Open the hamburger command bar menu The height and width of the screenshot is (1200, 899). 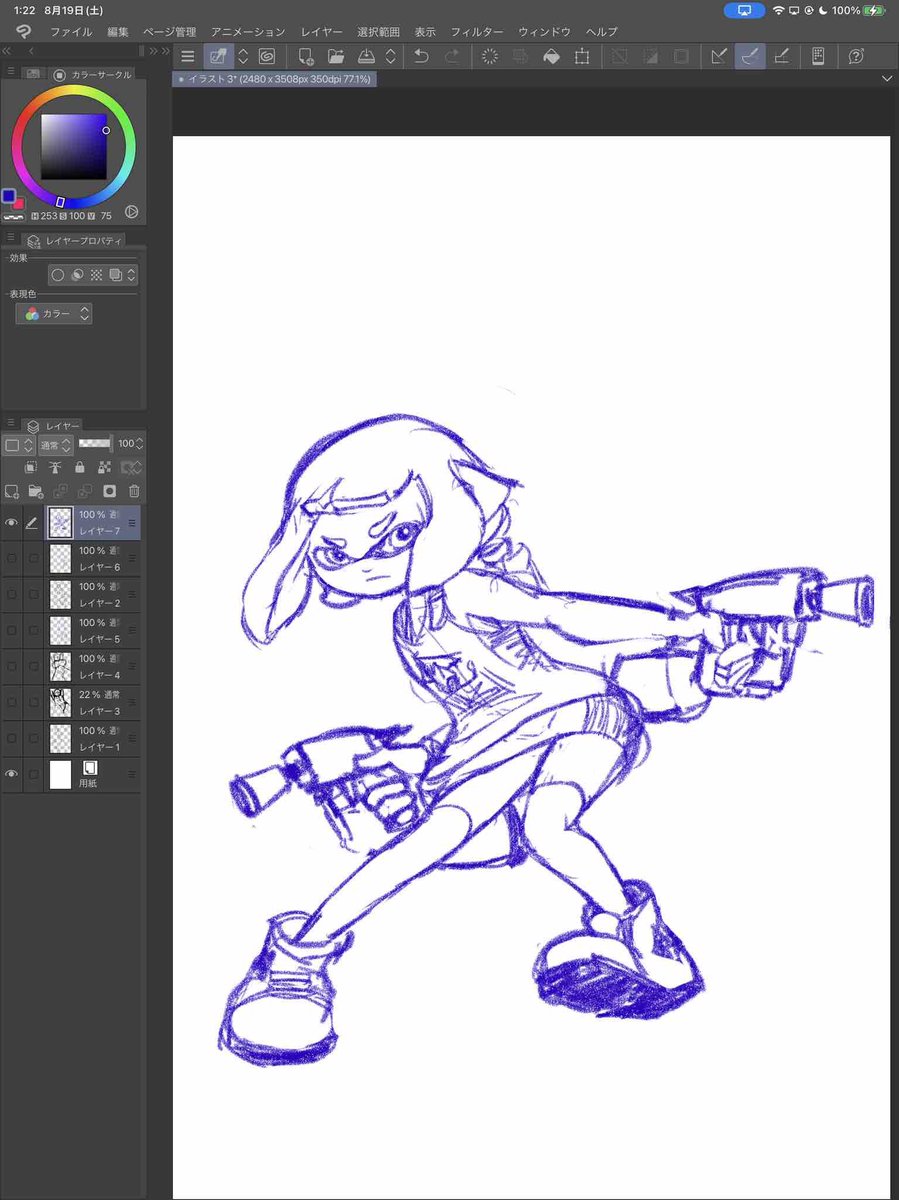[187, 57]
